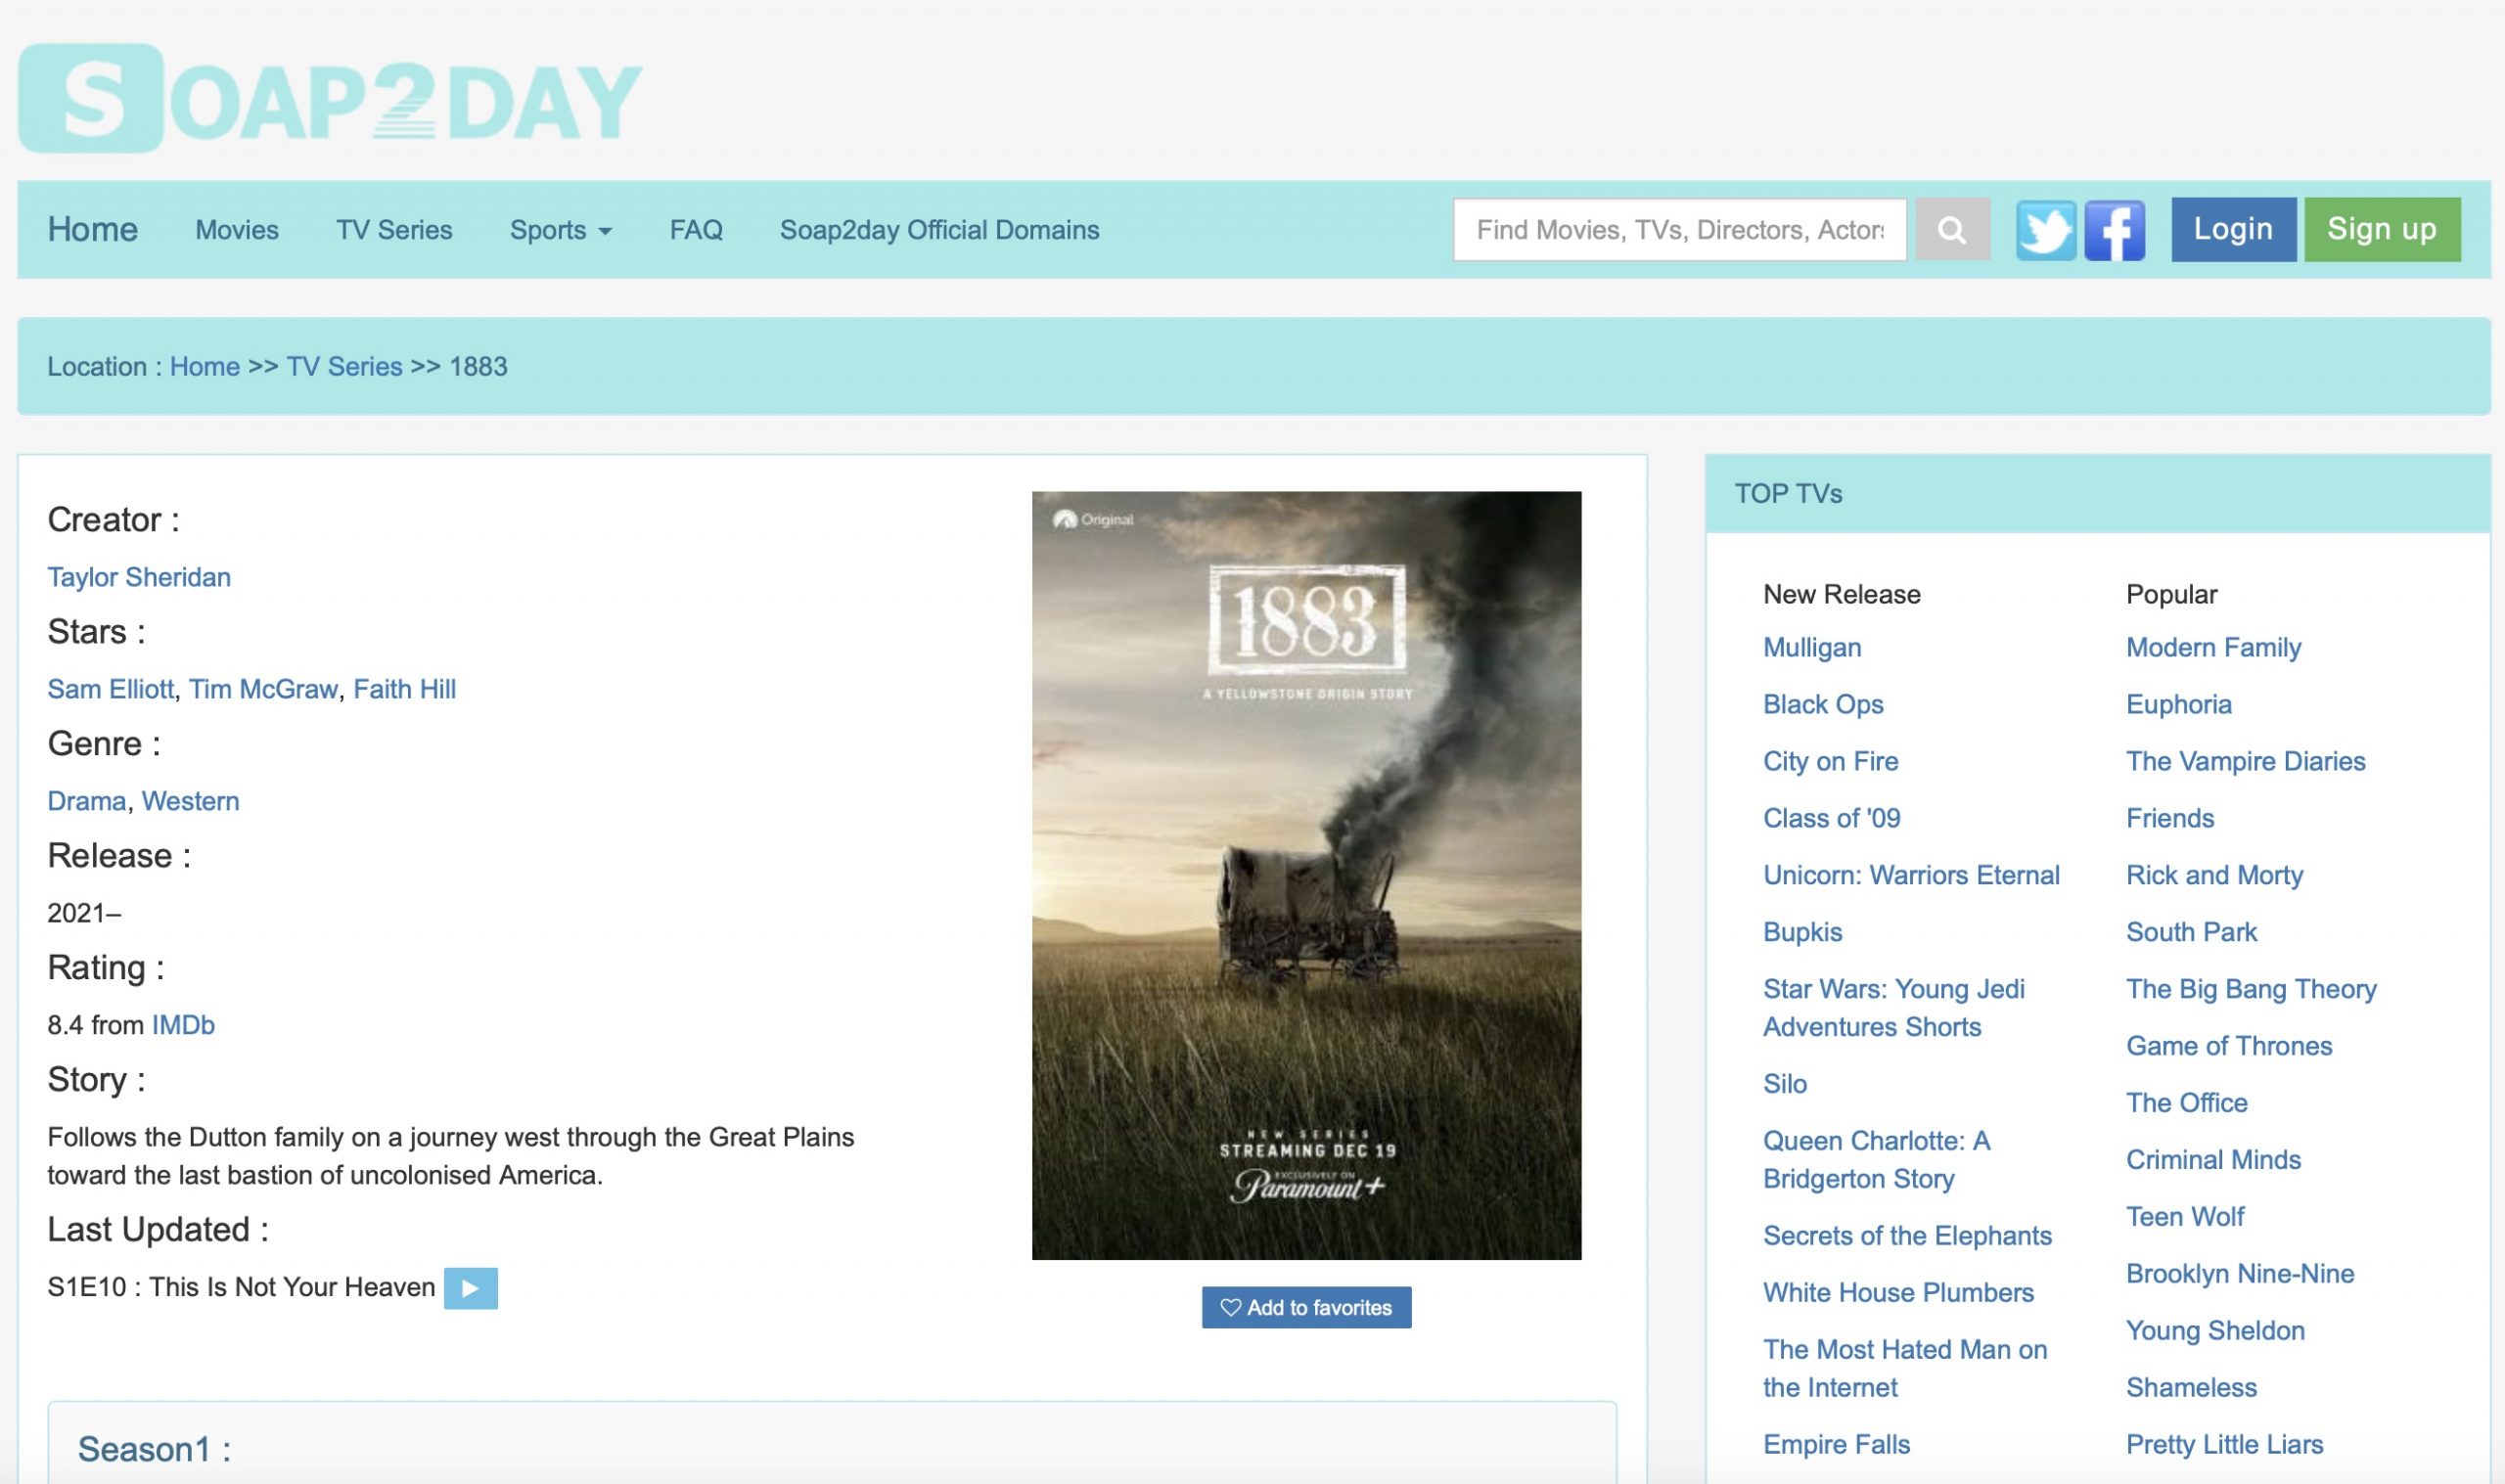Screen dimensions: 2505x1484
Task: Expand the Sports dropdown menu
Action: pyautogui.click(x=561, y=230)
